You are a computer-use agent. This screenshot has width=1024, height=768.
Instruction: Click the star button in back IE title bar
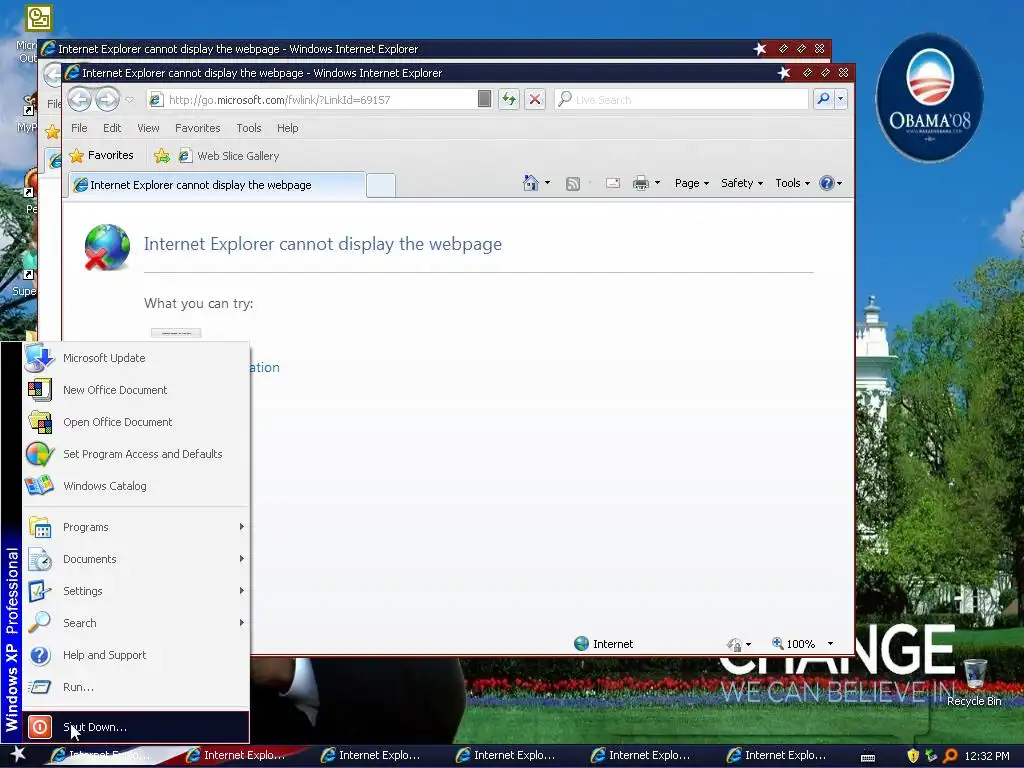pos(760,48)
